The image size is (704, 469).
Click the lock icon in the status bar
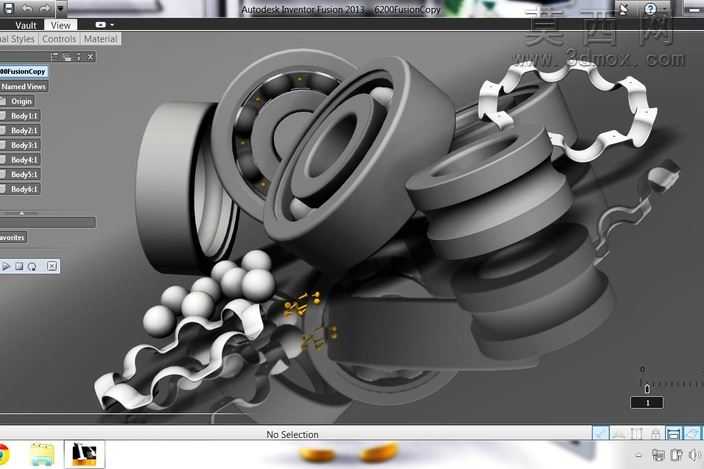[x=655, y=434]
